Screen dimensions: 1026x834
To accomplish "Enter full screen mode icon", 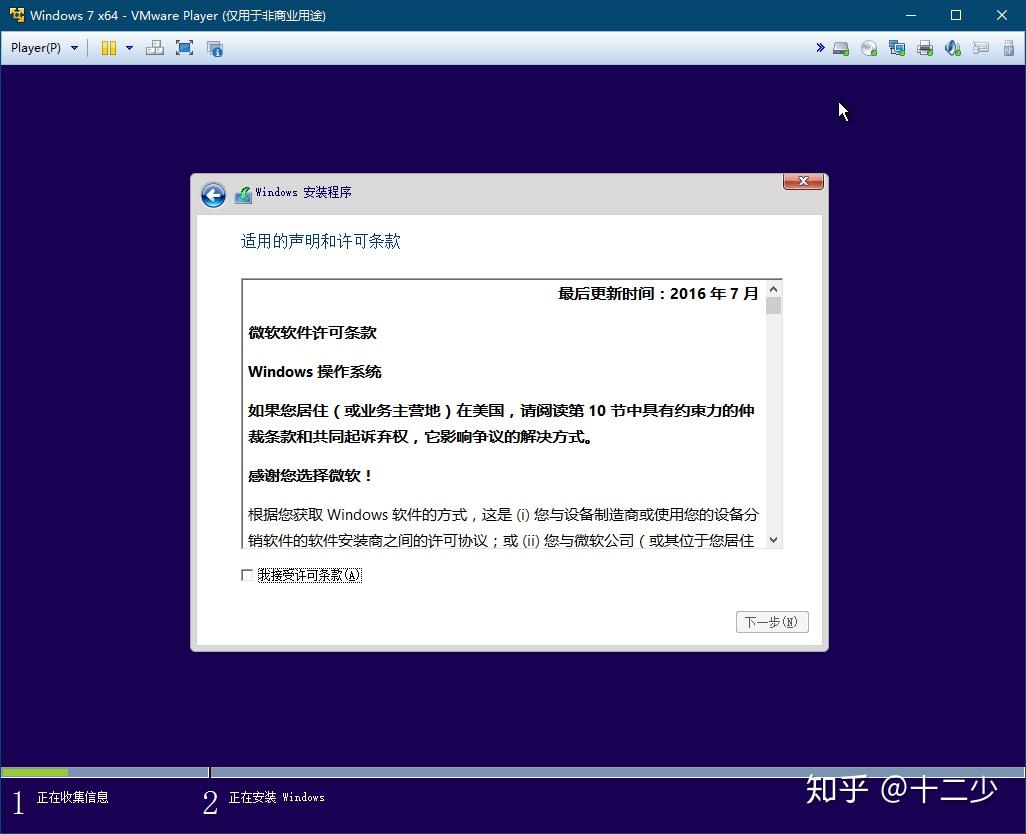I will 185,48.
